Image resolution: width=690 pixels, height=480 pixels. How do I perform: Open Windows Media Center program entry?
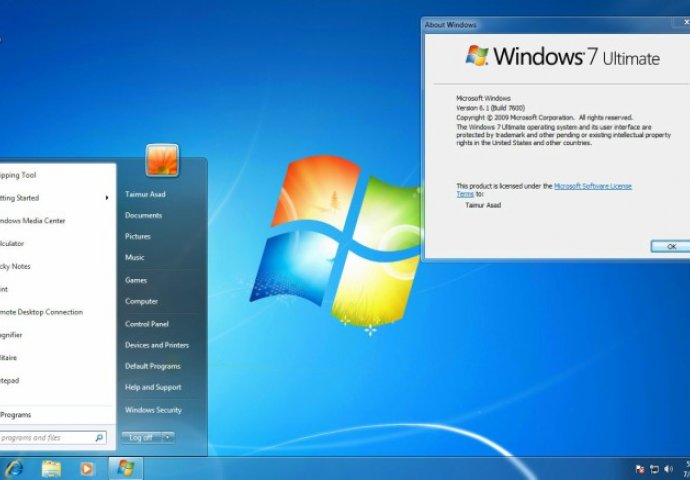tap(37, 220)
